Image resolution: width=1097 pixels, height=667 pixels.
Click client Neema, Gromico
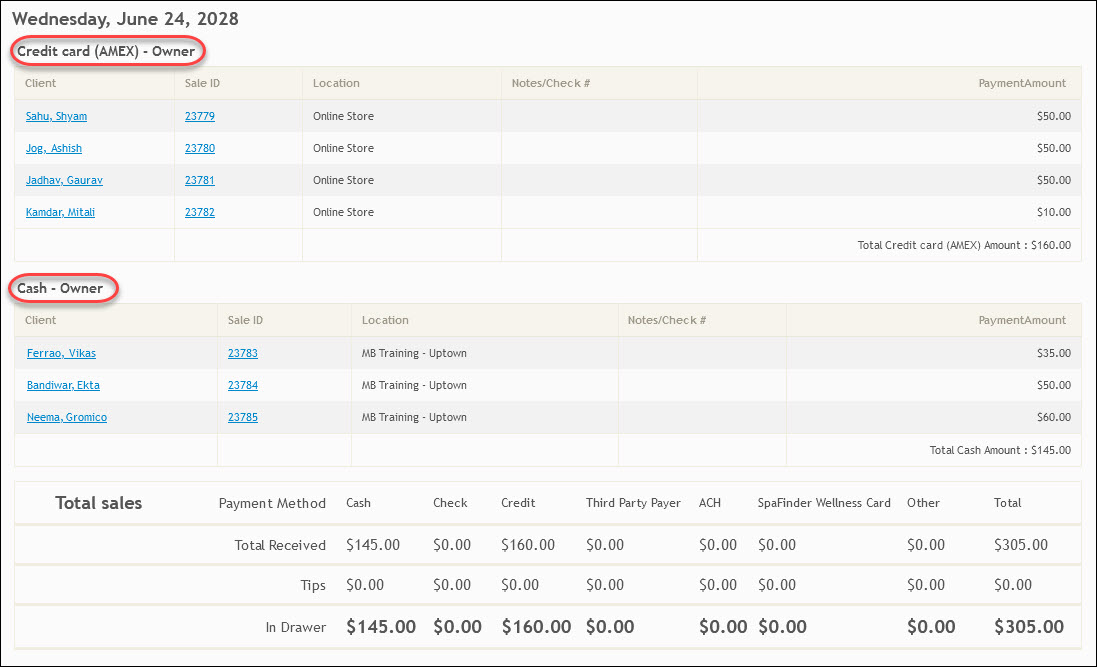67,417
